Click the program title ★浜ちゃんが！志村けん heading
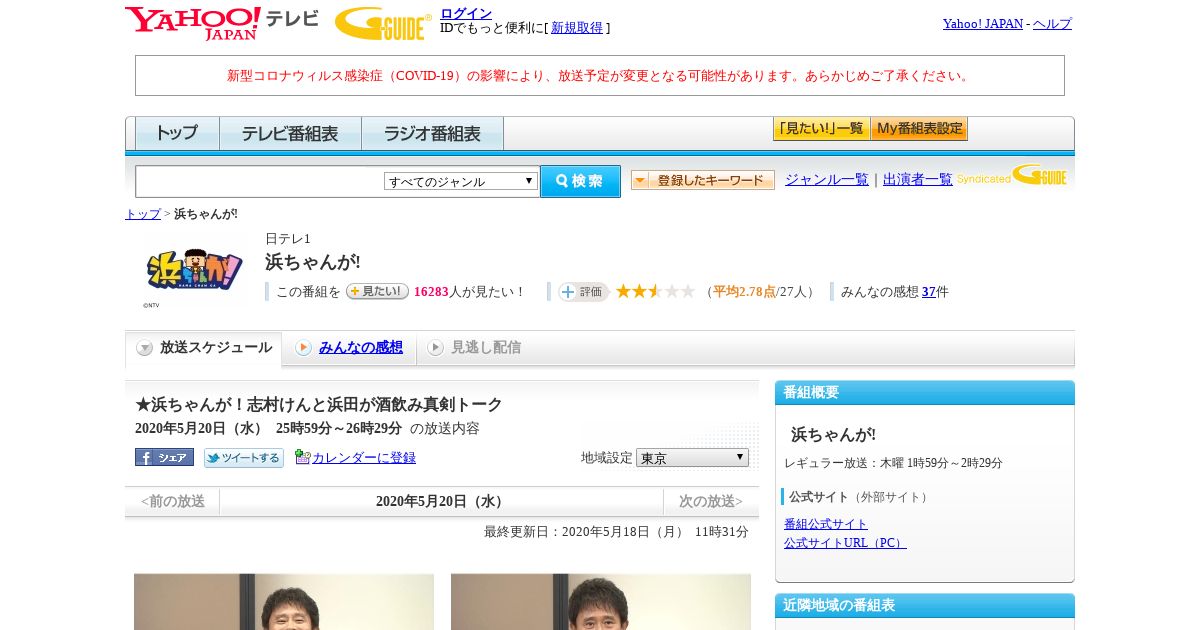 319,405
